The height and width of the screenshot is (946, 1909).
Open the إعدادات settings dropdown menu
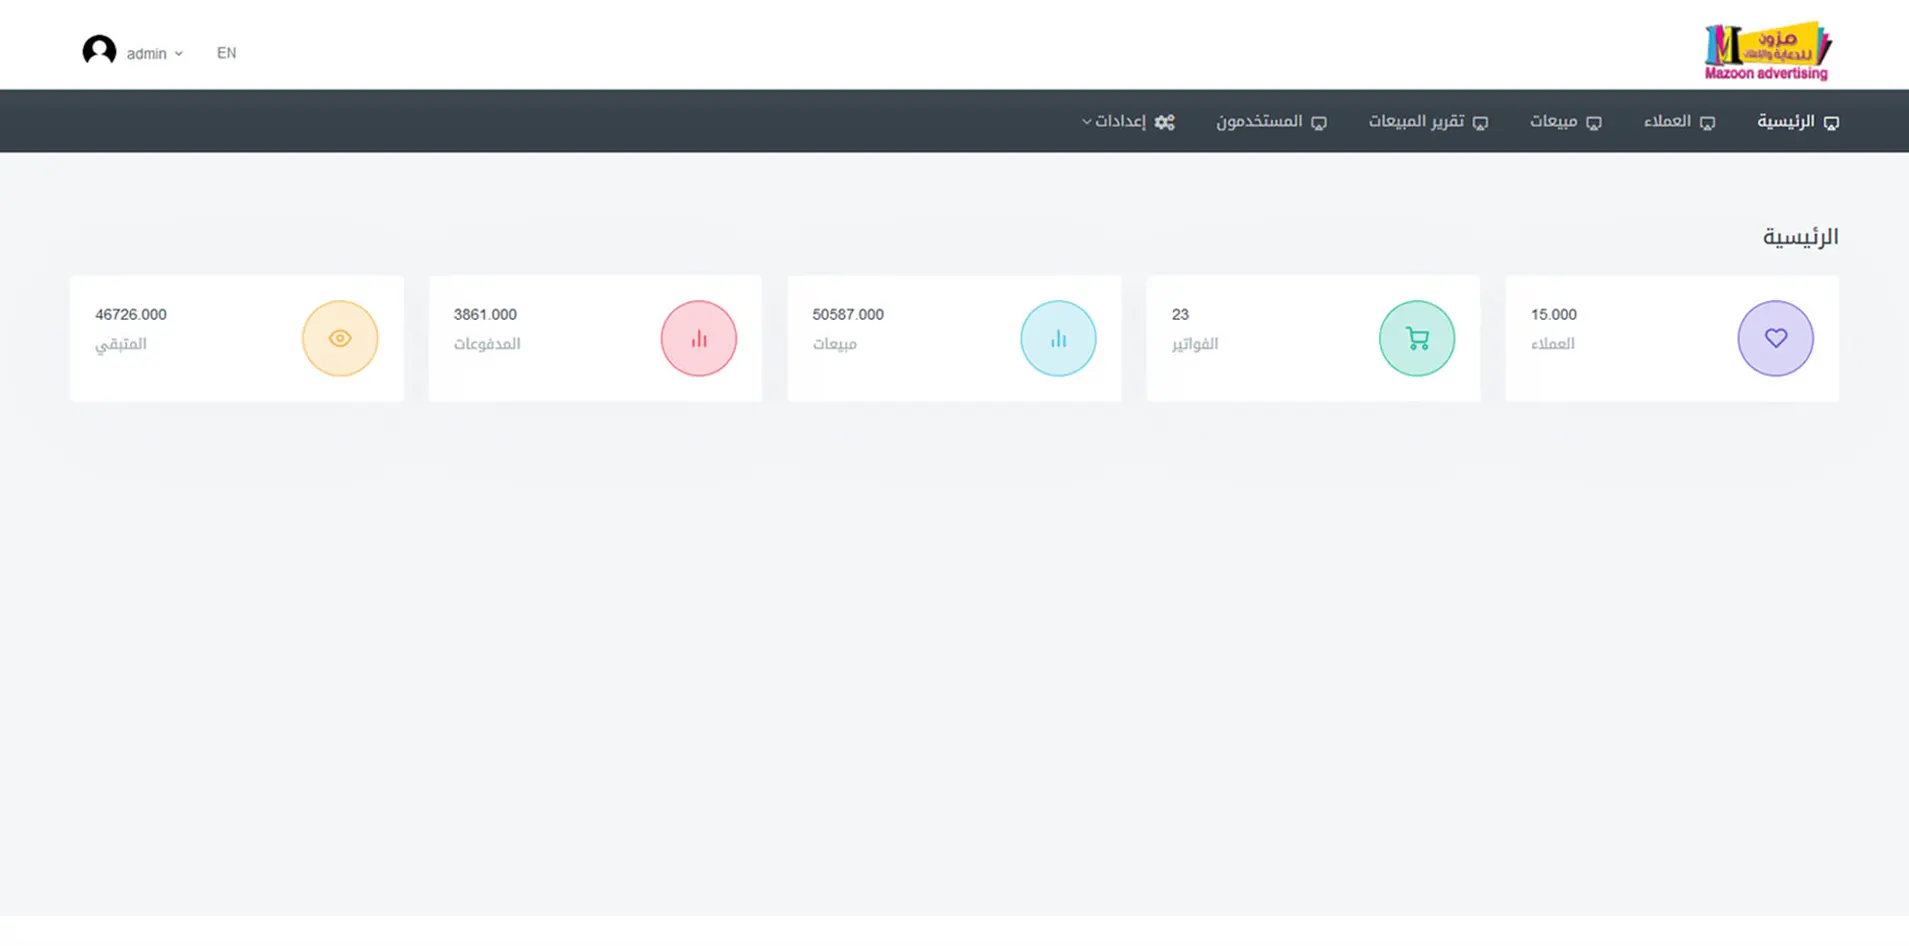point(1119,122)
